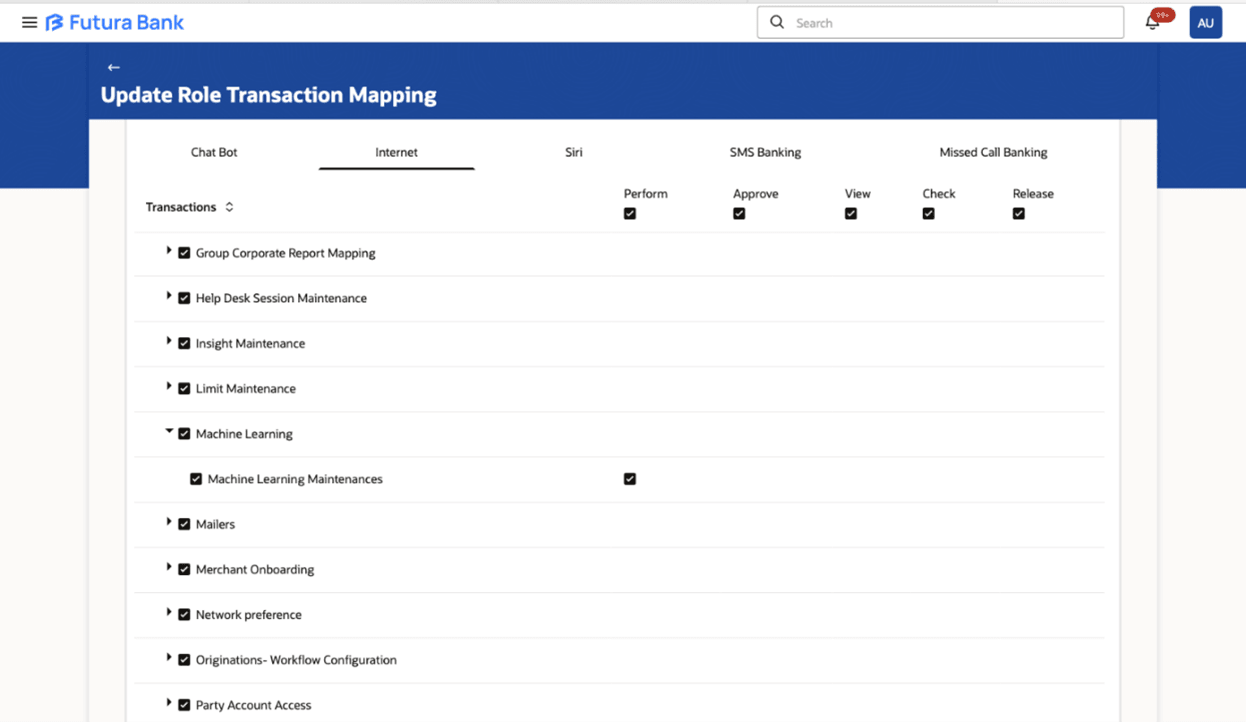The image size is (1246, 722).
Task: Uncheck the Perform column header checkbox
Action: [x=630, y=213]
